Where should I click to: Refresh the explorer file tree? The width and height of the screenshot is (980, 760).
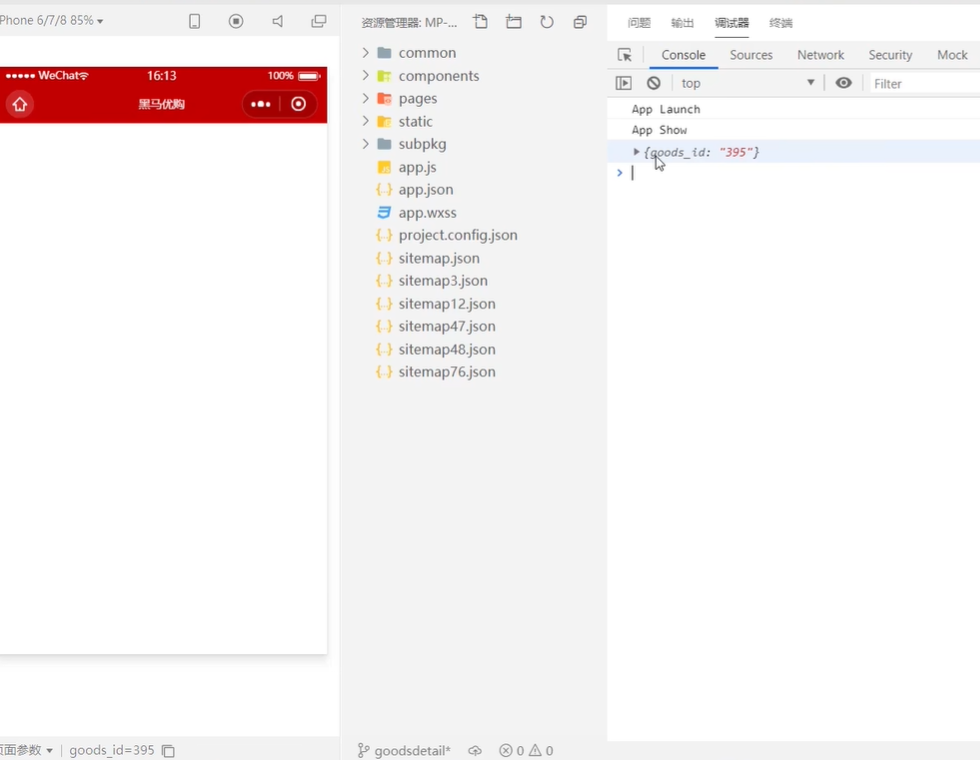[547, 22]
